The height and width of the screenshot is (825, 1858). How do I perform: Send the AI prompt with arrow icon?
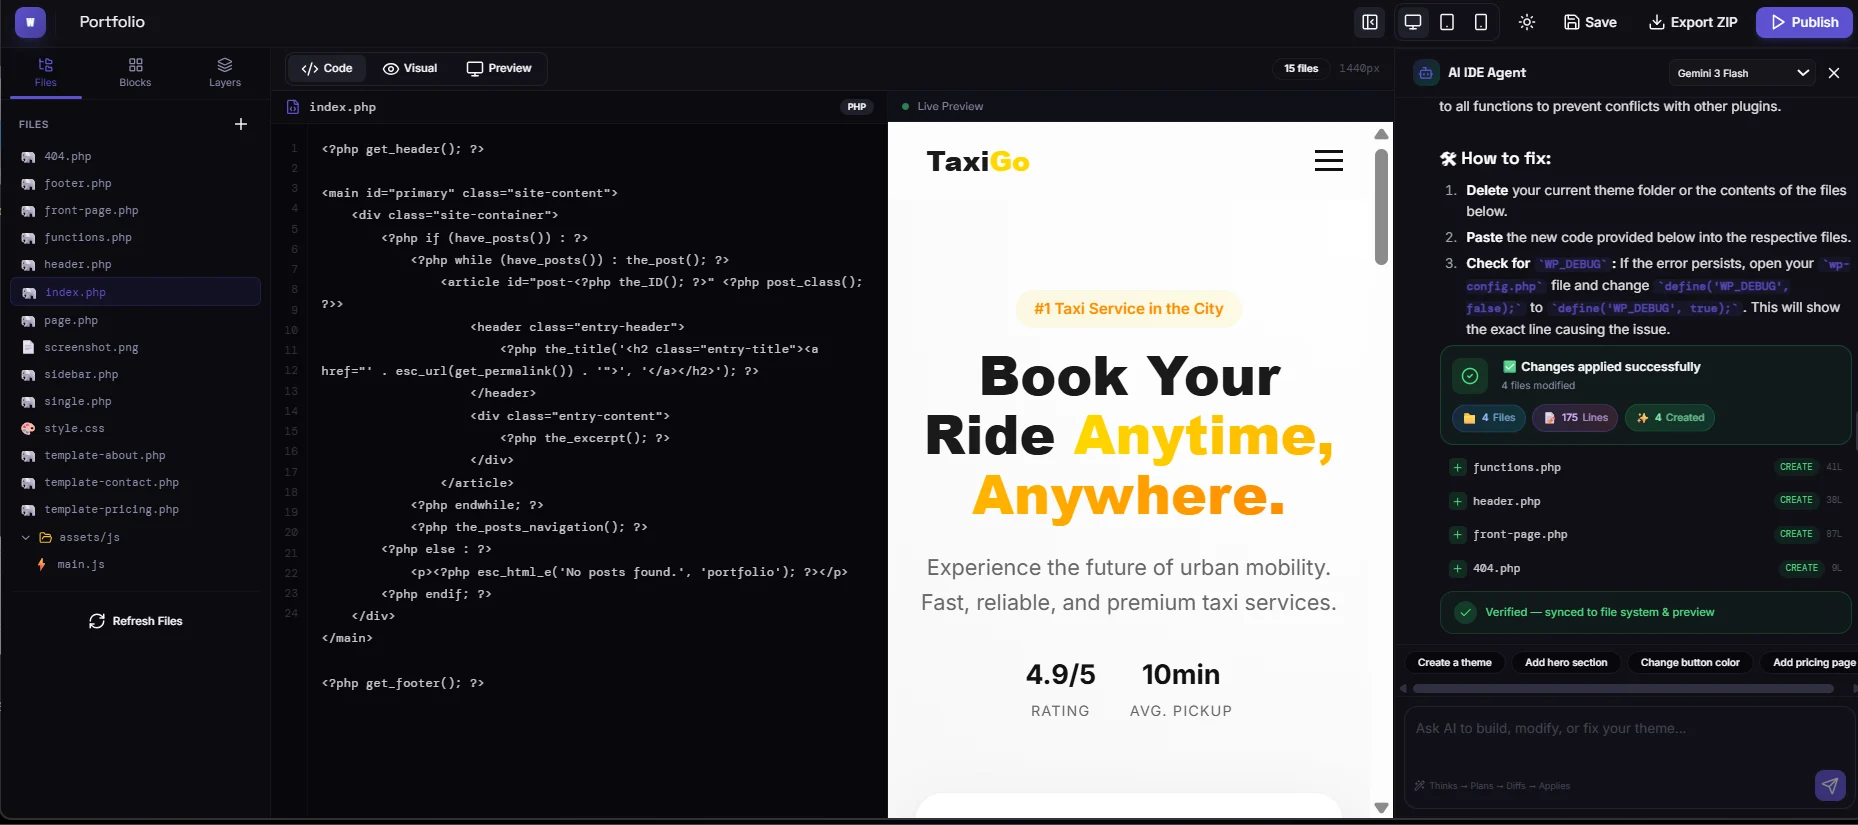1830,786
